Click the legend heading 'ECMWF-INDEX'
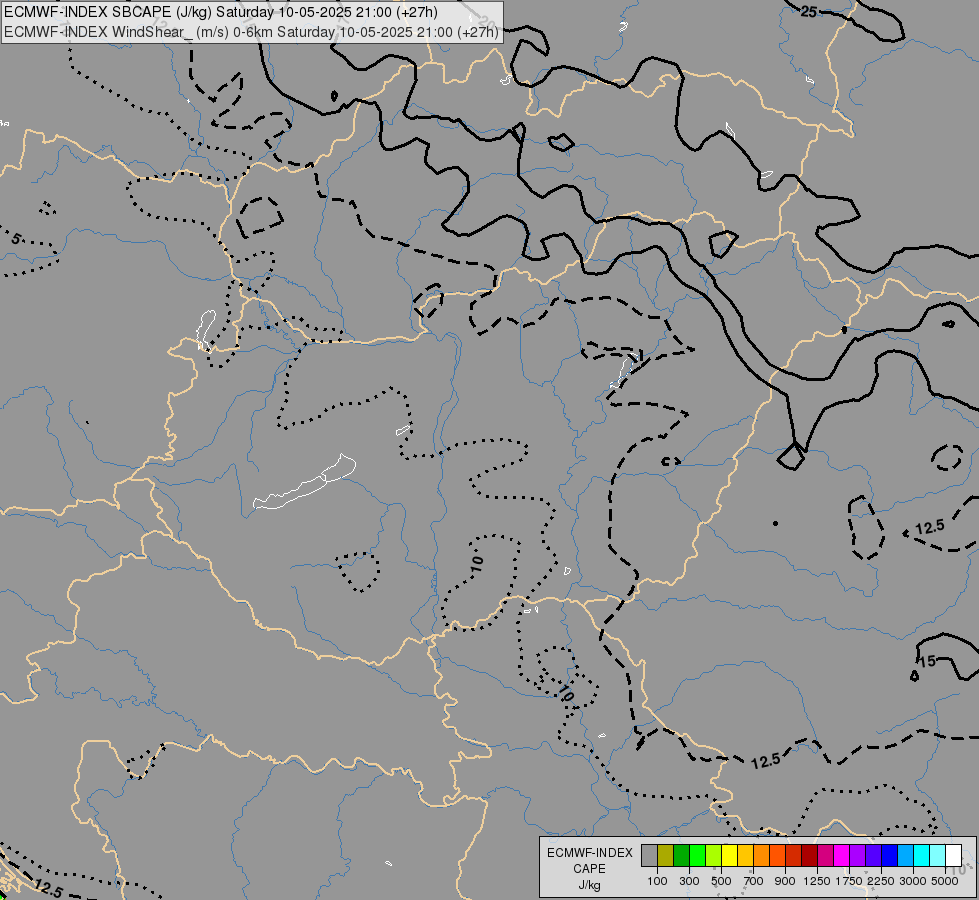 pos(589,853)
